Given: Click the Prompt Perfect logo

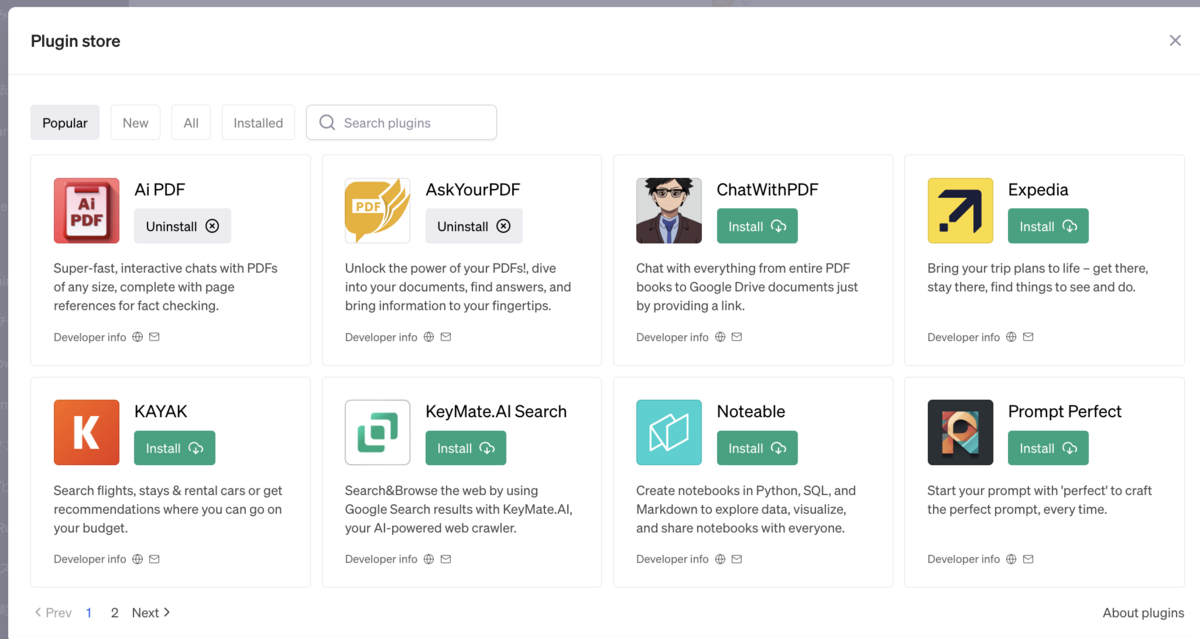Looking at the screenshot, I should [x=960, y=433].
